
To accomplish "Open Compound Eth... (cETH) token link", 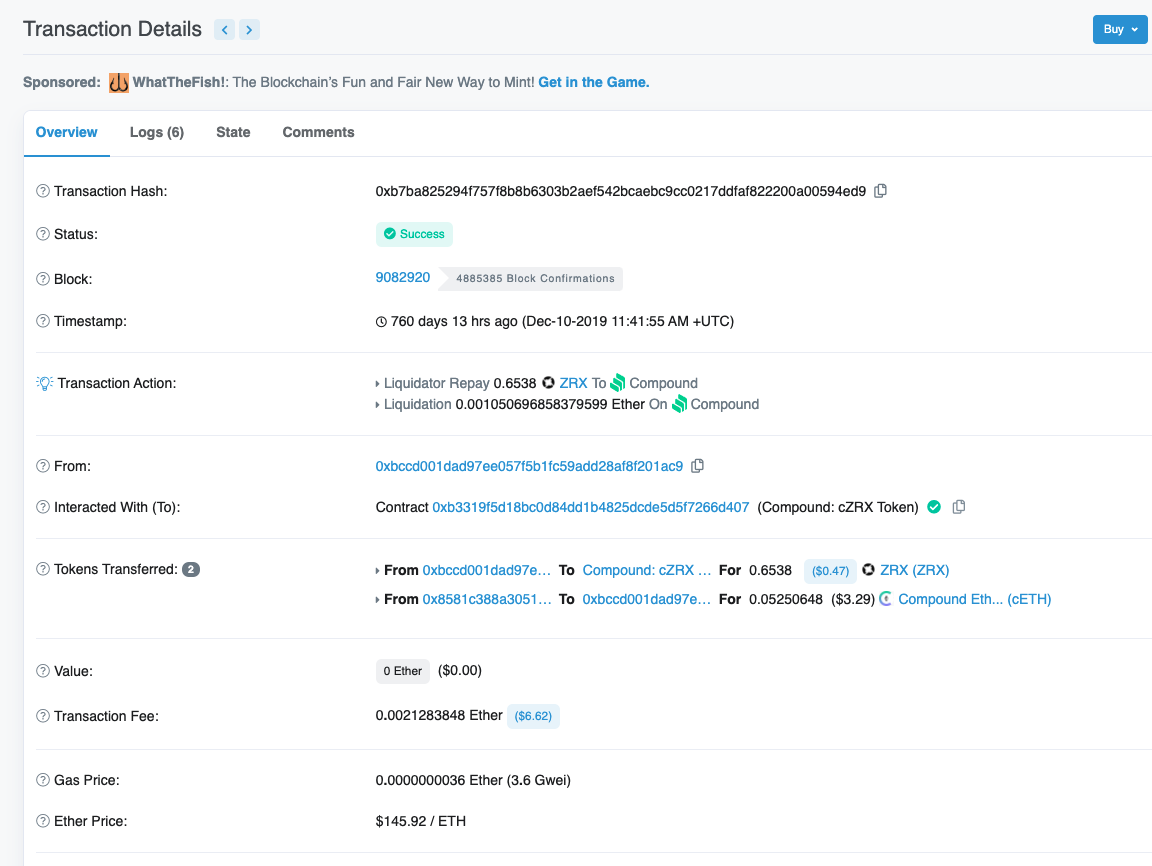I will 975,599.
